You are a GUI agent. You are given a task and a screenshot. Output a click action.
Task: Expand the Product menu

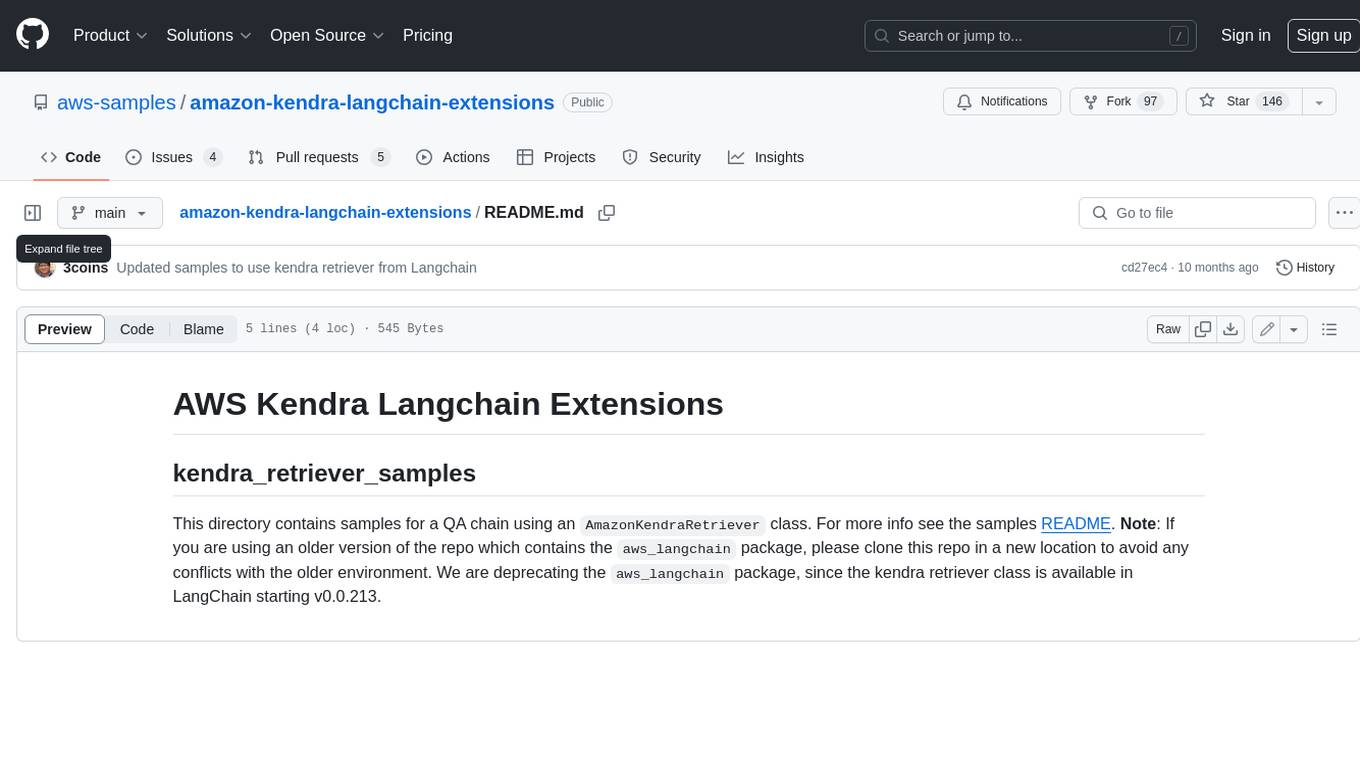(x=110, y=35)
